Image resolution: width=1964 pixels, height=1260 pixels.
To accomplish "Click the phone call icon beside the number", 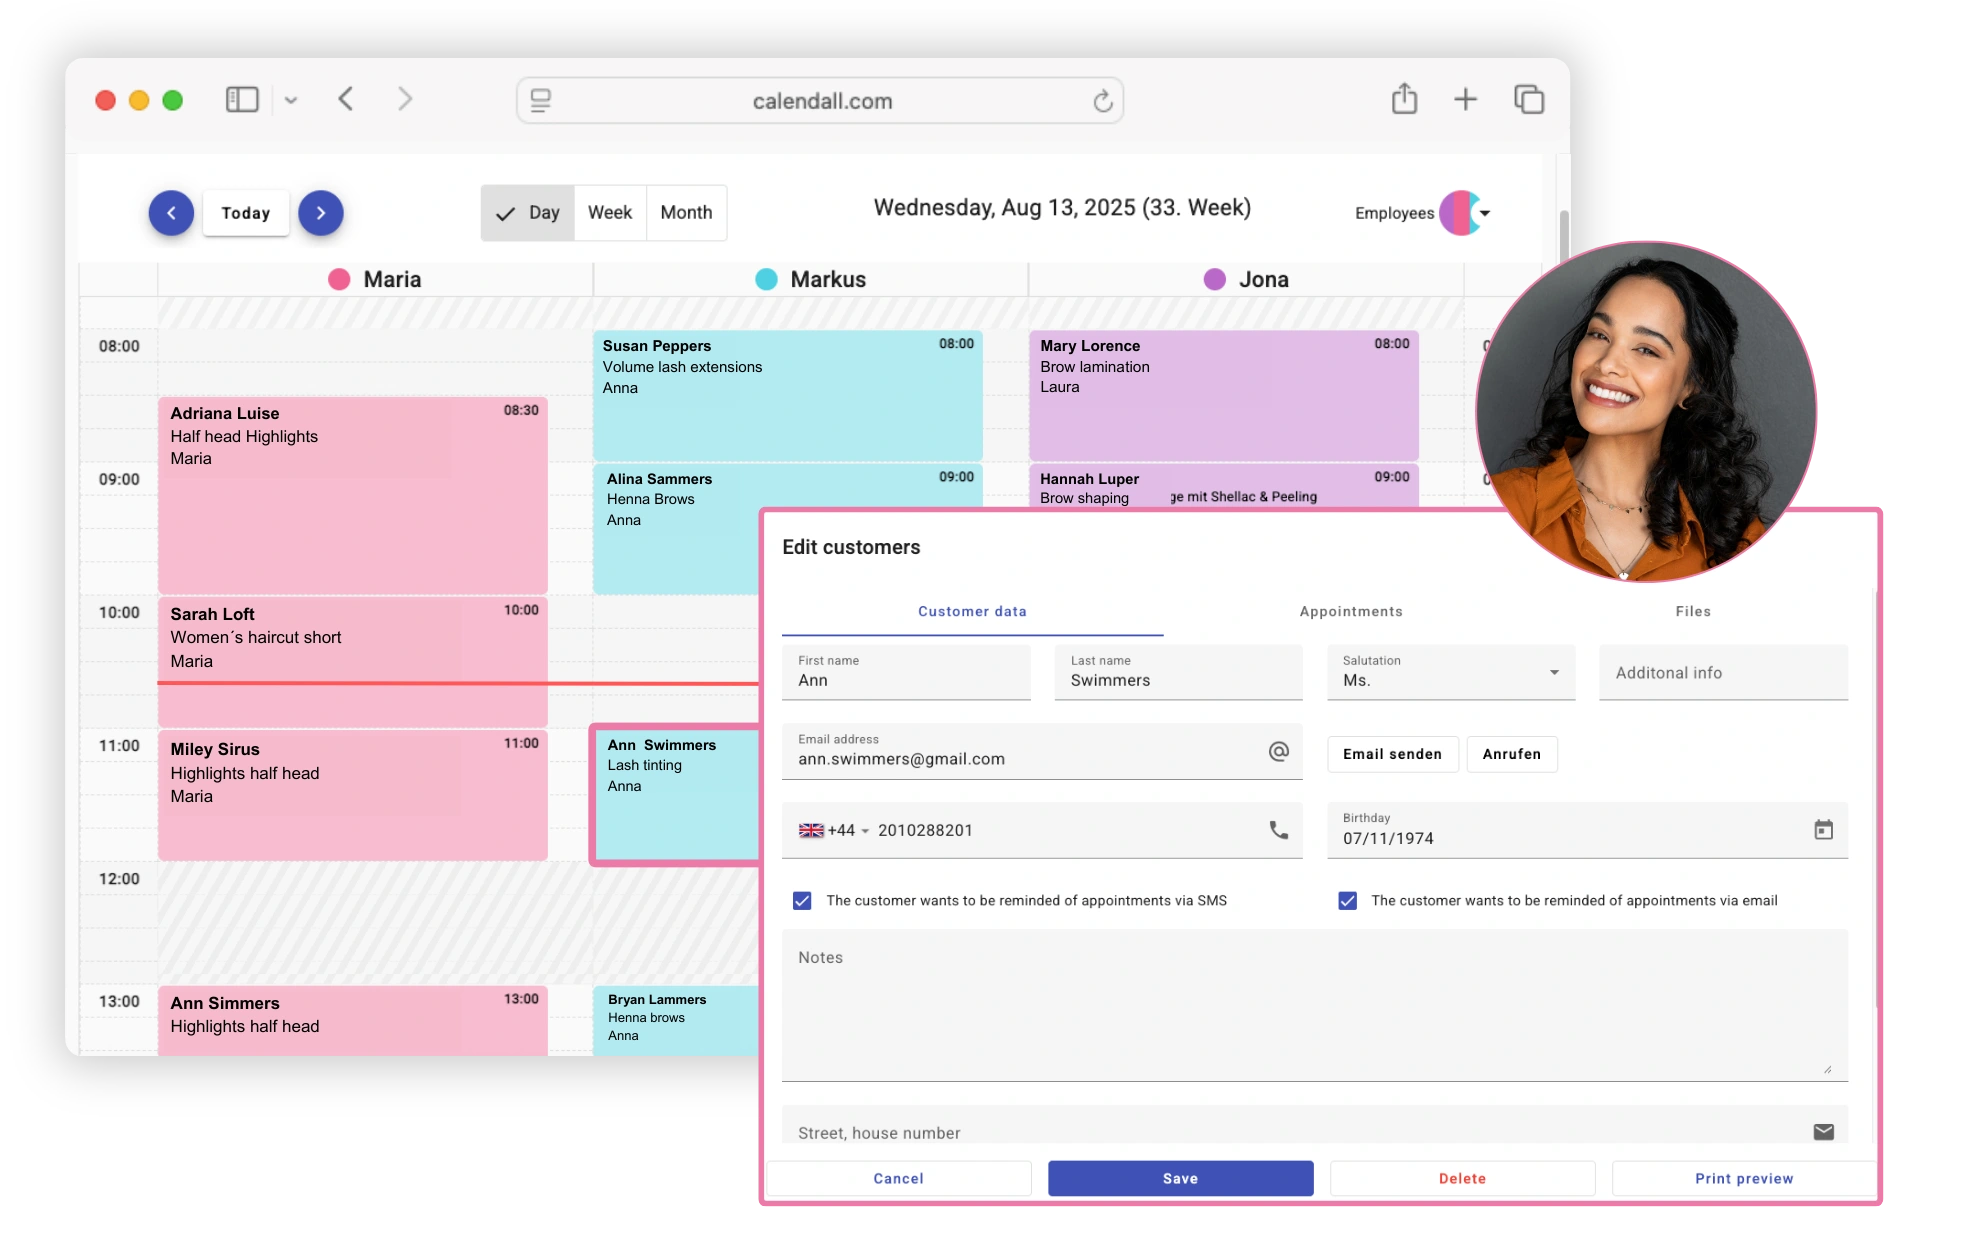I will pos(1279,830).
